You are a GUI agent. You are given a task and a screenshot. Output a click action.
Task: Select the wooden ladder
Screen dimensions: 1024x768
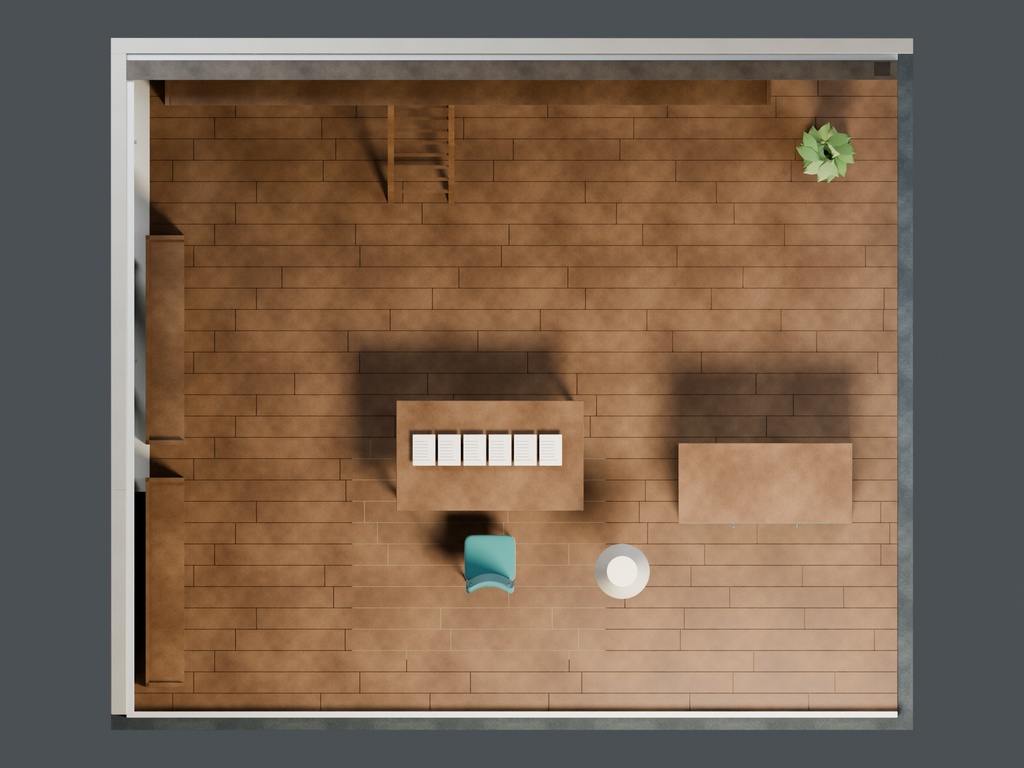click(x=421, y=153)
